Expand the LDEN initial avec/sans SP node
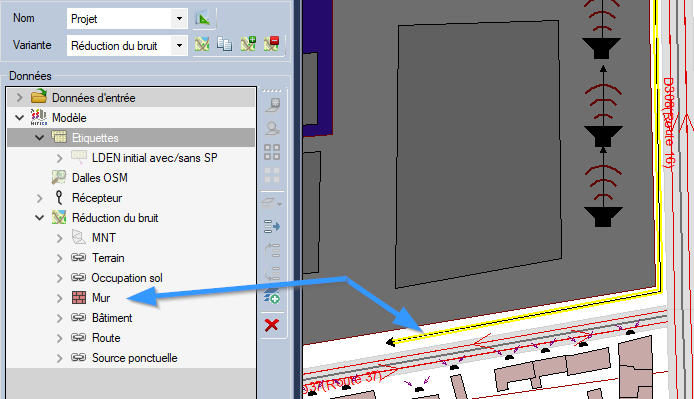This screenshot has height=399, width=694. coord(59,158)
